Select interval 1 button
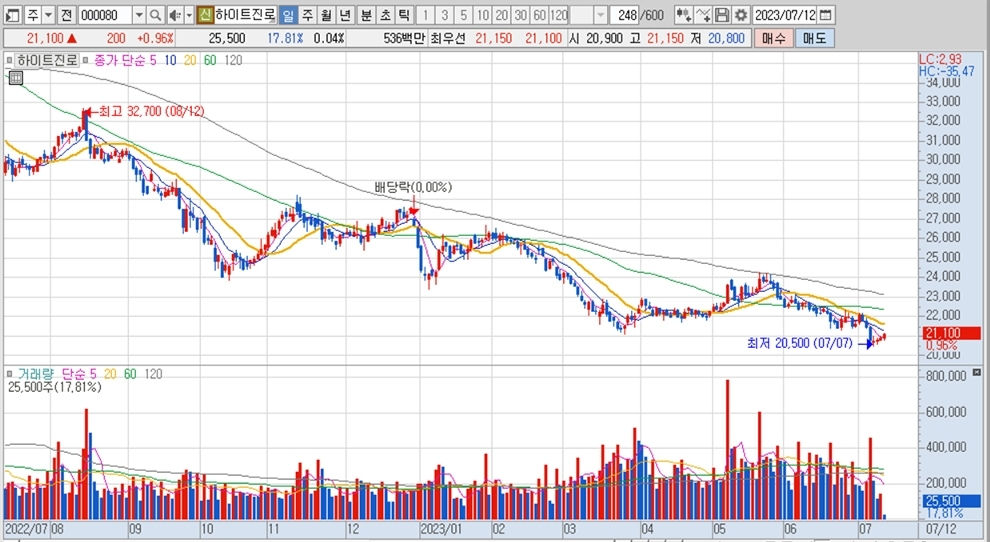The image size is (990, 542). (x=426, y=15)
